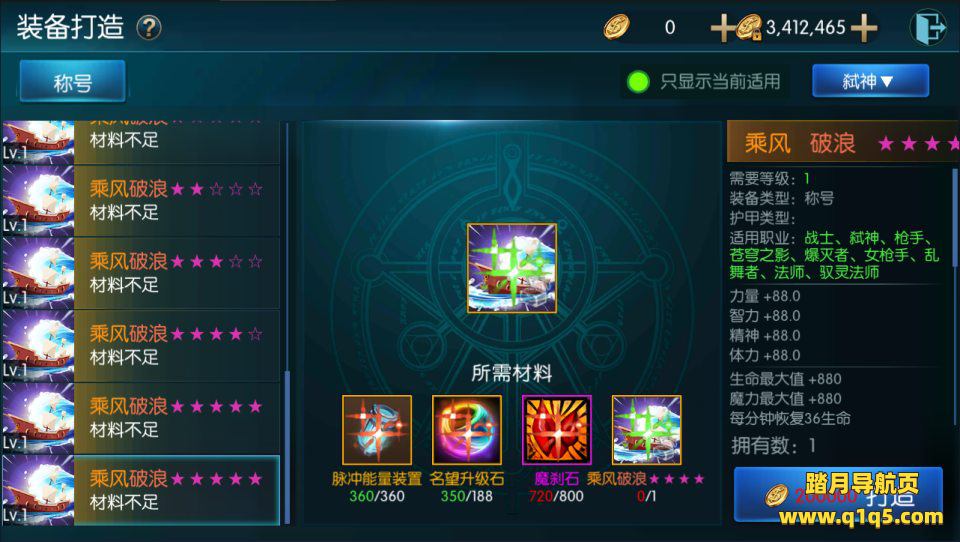Screen dimensions: 960x542
Task: Add bound coins with second plus icon
Action: click(x=864, y=28)
